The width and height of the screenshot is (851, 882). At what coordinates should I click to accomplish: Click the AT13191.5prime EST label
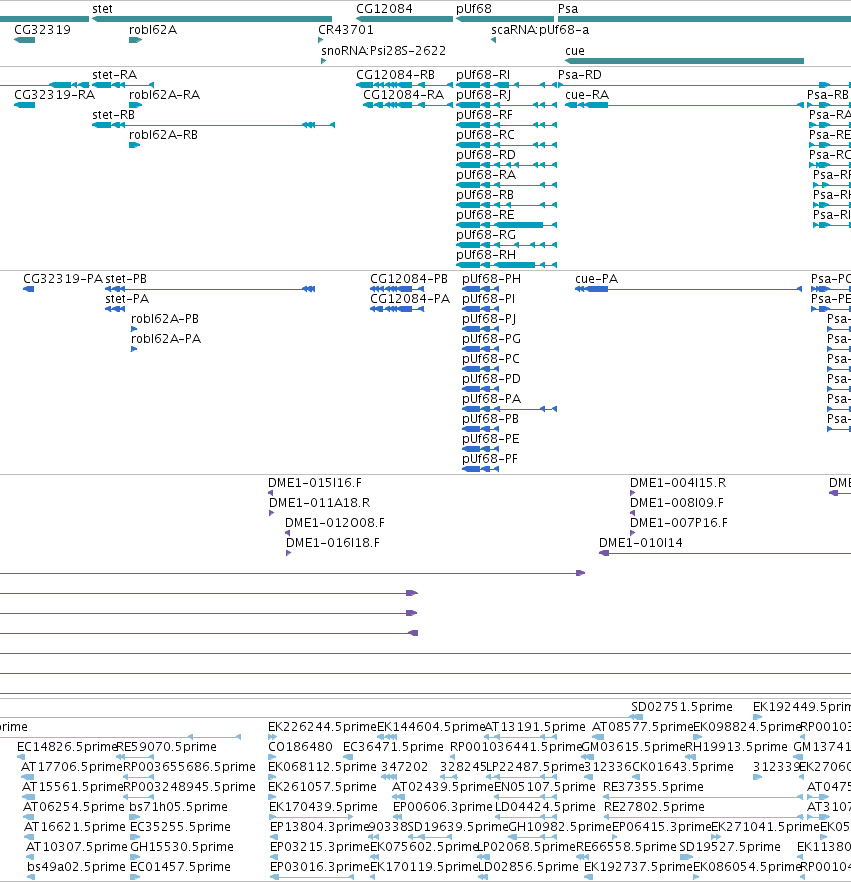[x=535, y=727]
